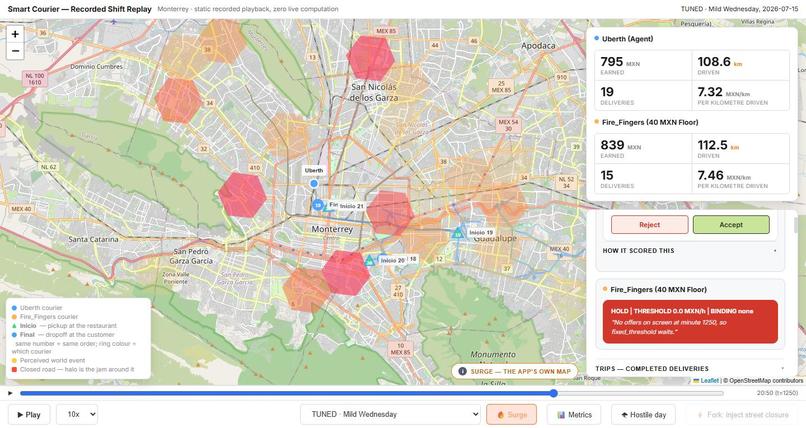Click the Perceived world event legend entry
Viewport: 806px width, 428px height.
48,360
